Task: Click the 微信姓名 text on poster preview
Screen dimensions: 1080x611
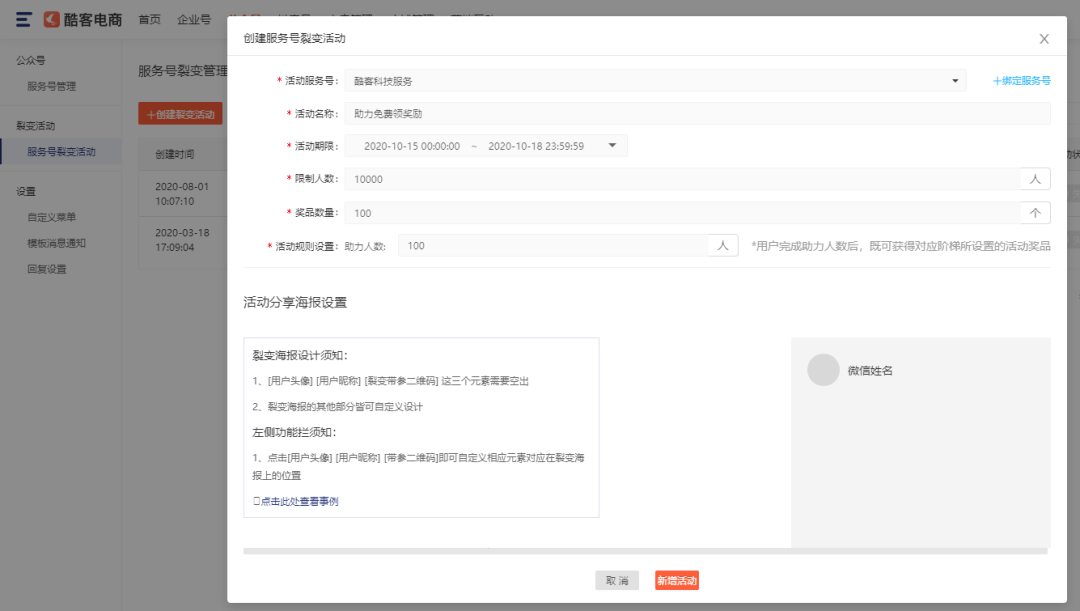Action: point(870,371)
